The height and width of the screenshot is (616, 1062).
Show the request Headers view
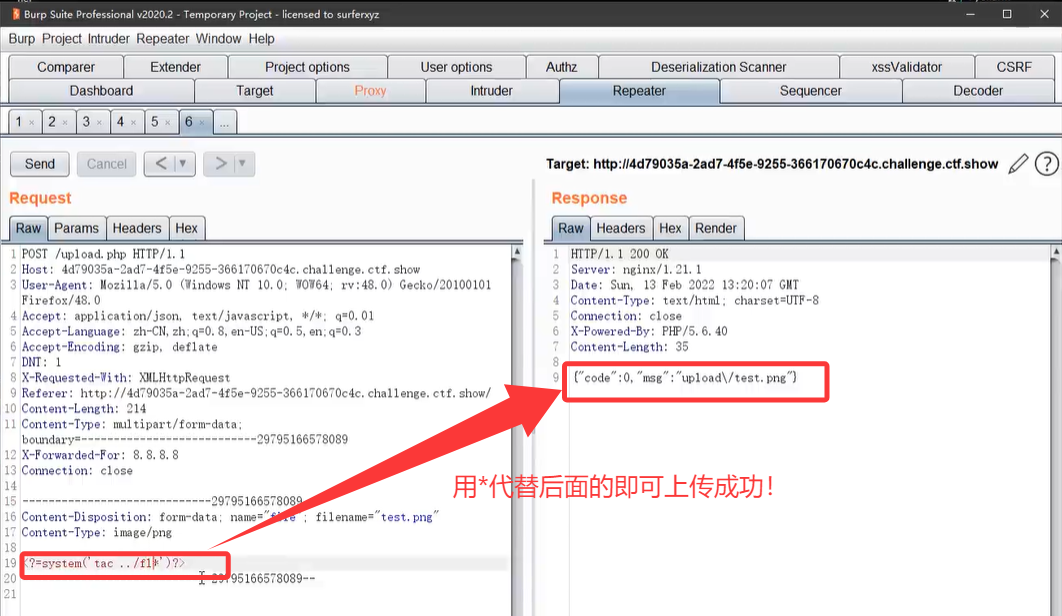[x=137, y=228]
